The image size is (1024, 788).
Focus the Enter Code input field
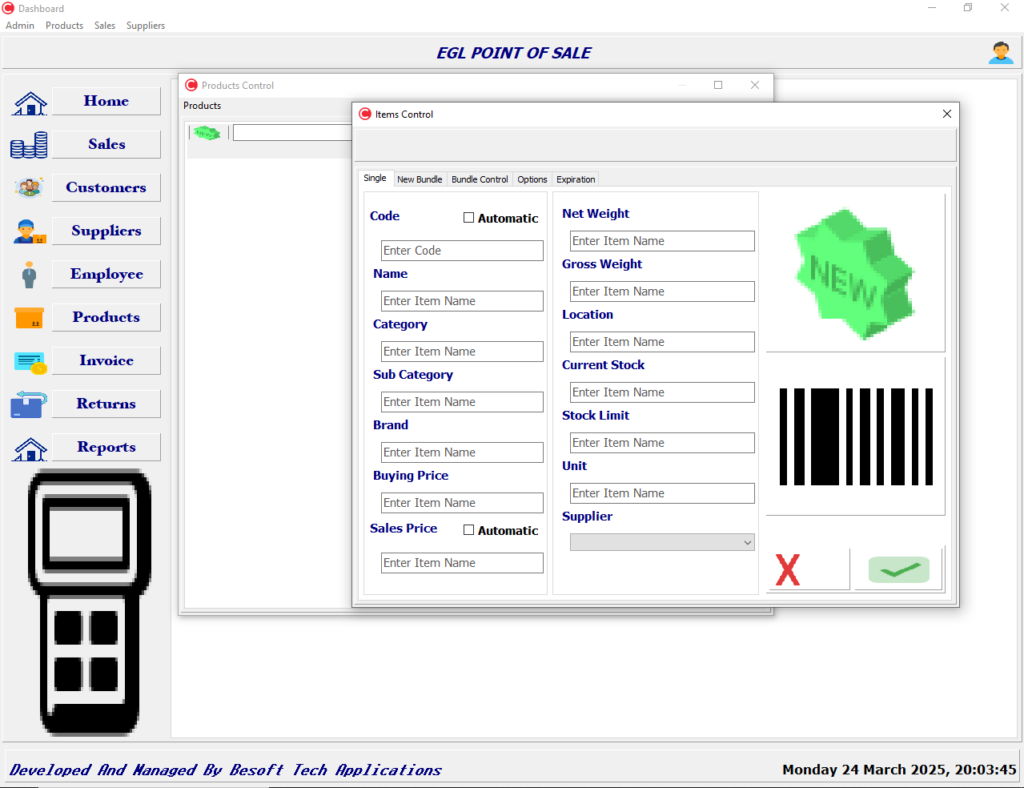[462, 251]
